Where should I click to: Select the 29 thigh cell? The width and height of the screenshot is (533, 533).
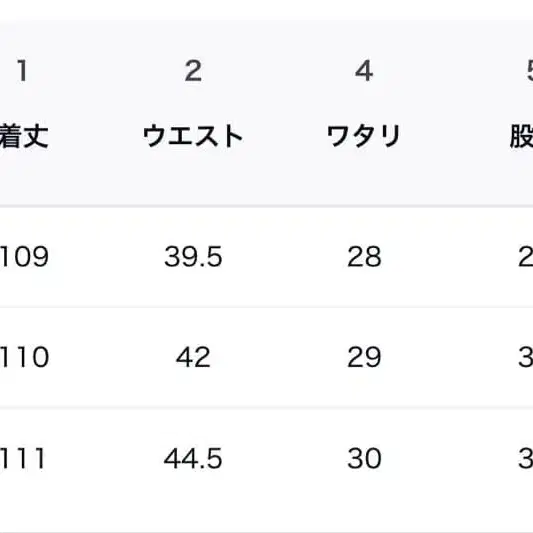click(364, 357)
